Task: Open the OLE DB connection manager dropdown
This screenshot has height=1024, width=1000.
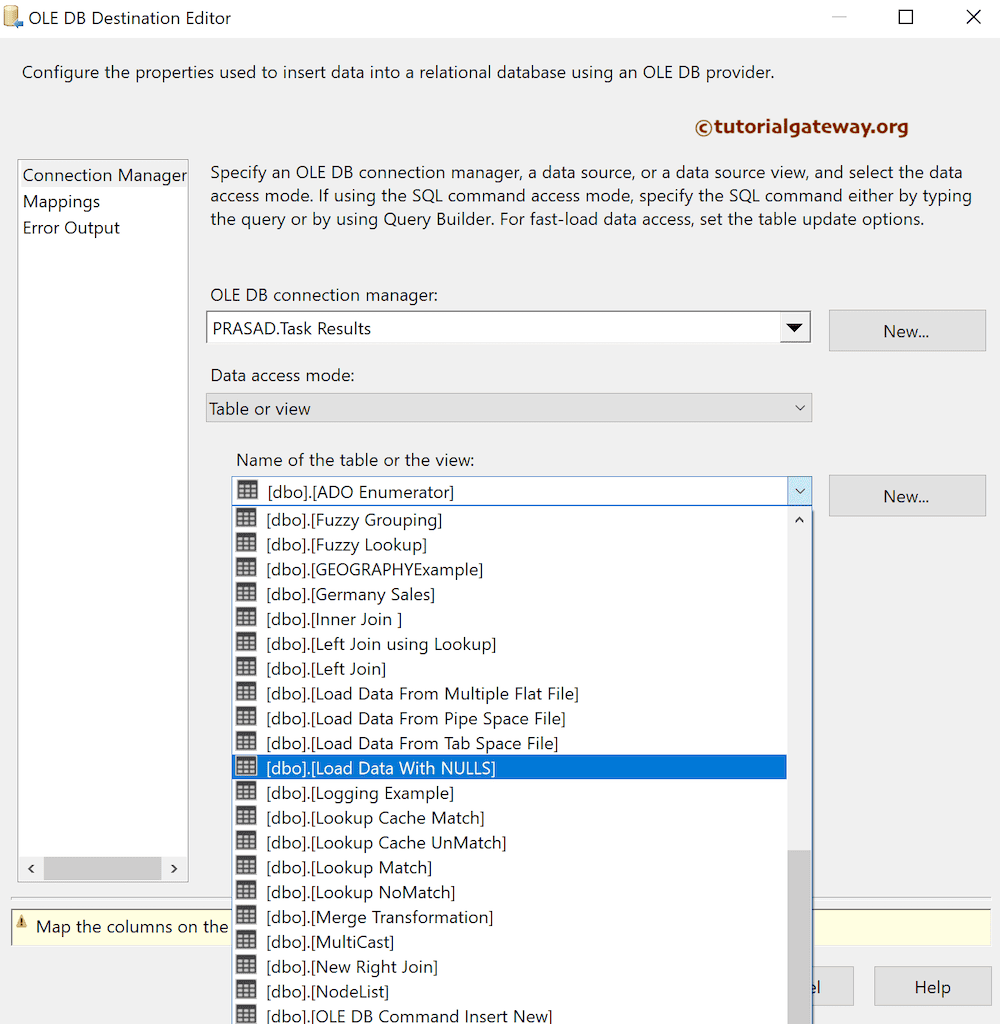Action: [795, 327]
